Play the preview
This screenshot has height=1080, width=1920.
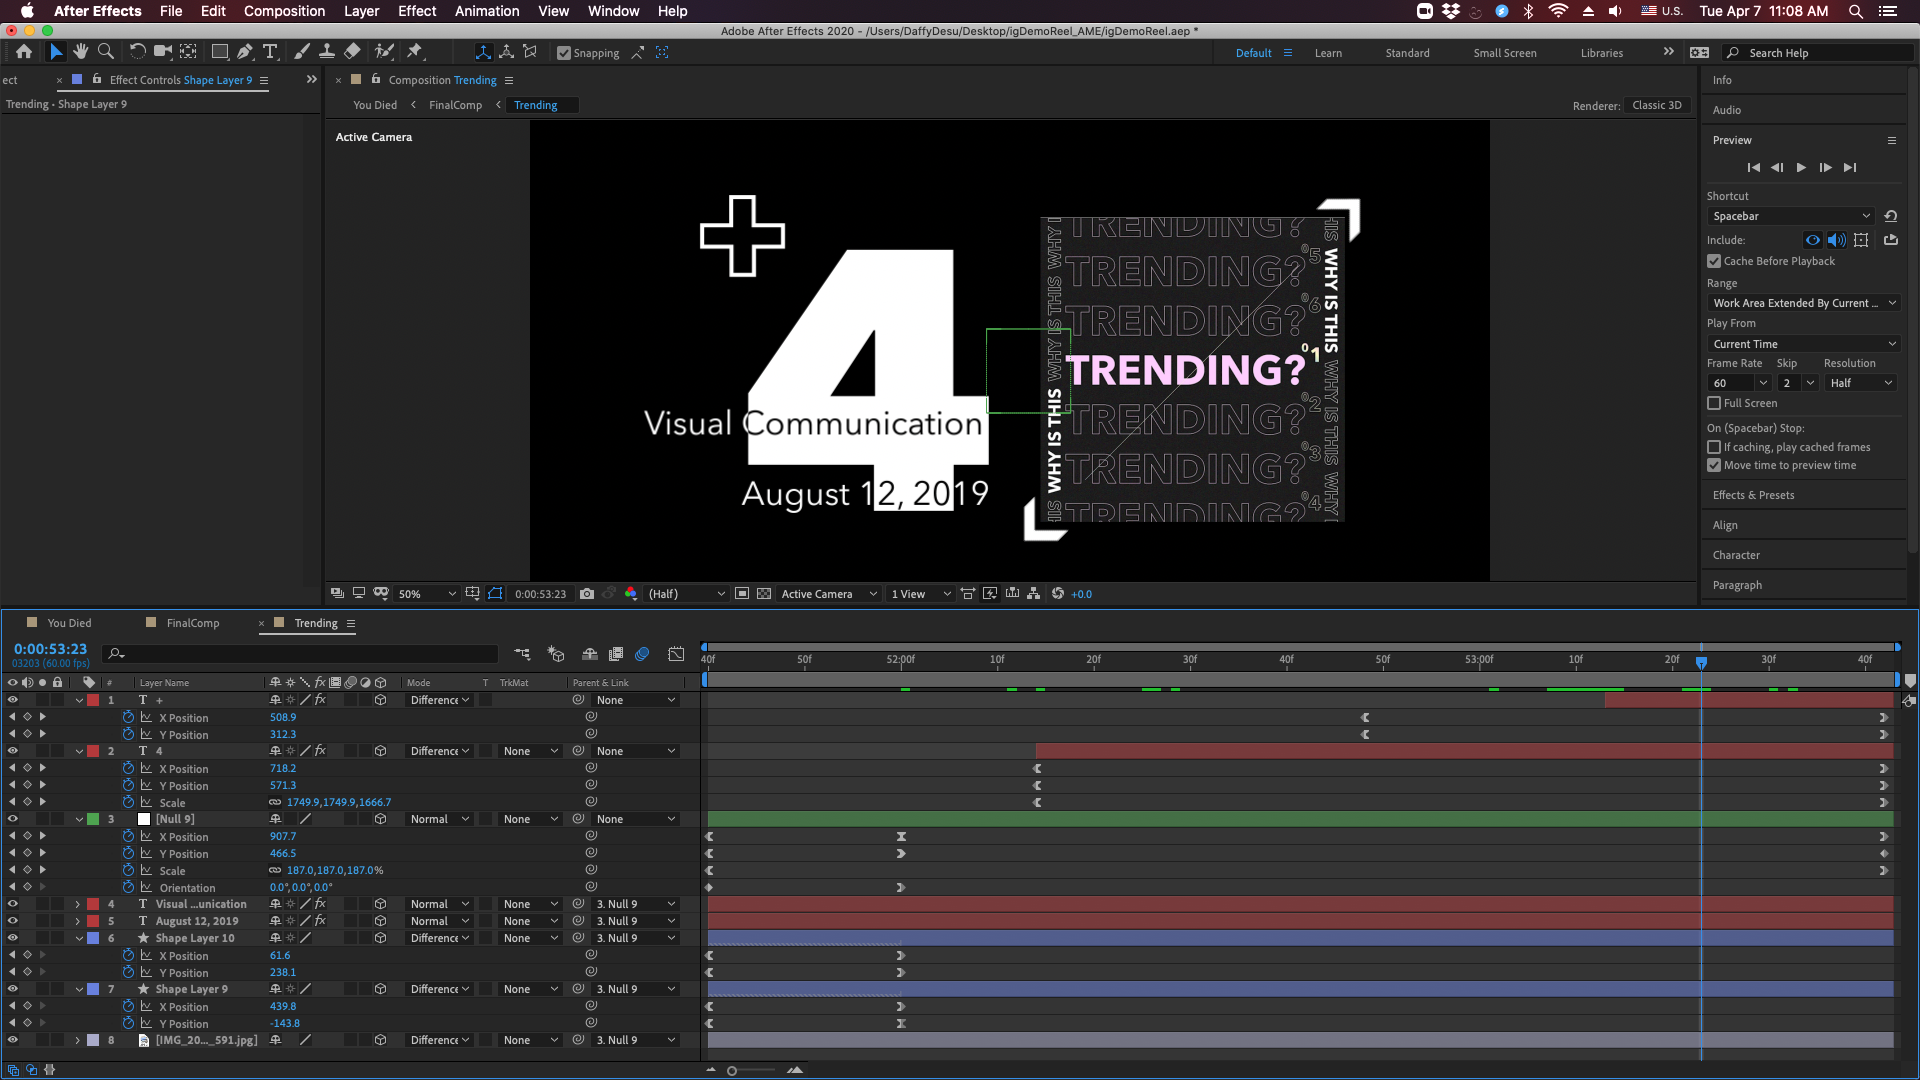coord(1801,168)
